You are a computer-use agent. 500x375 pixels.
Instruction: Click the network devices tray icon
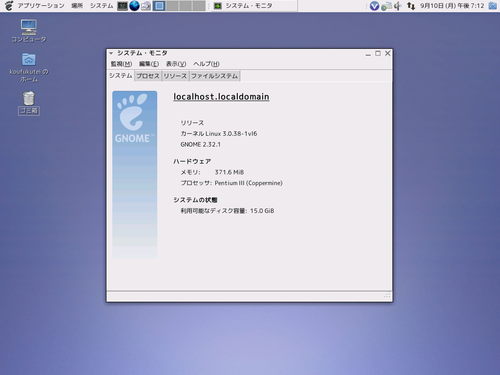coord(386,6)
